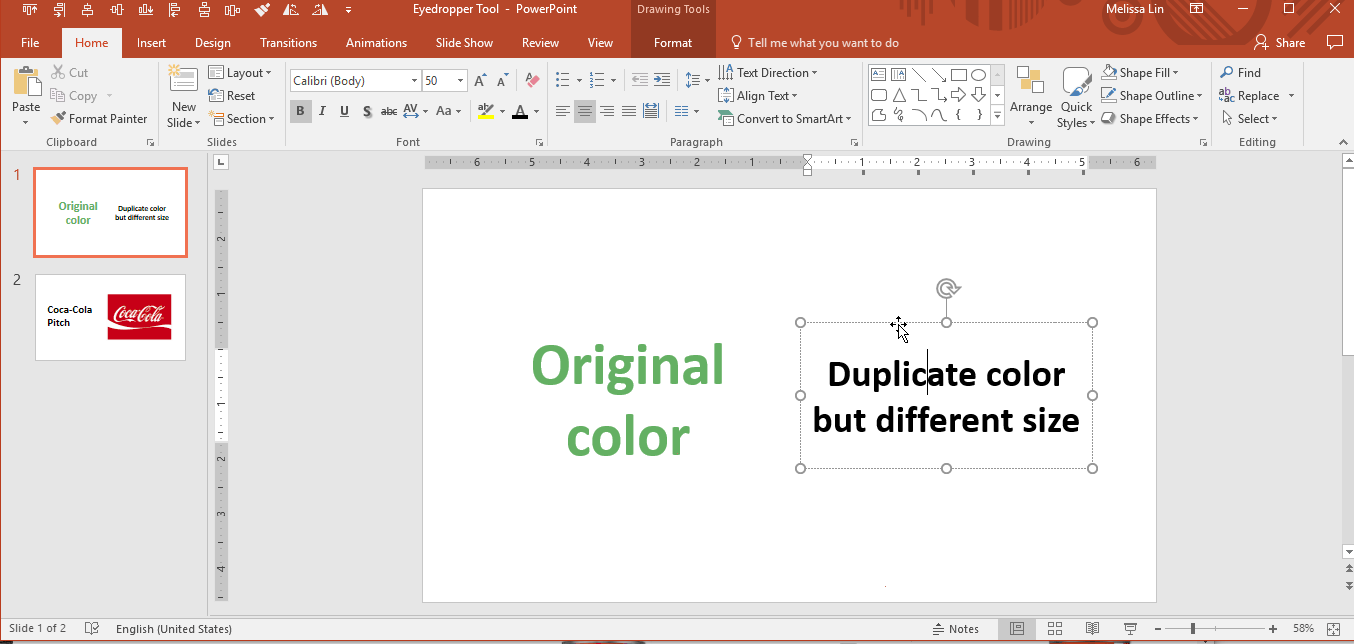Open the Layout dropdown menu
This screenshot has width=1354, height=644.
[x=240, y=73]
